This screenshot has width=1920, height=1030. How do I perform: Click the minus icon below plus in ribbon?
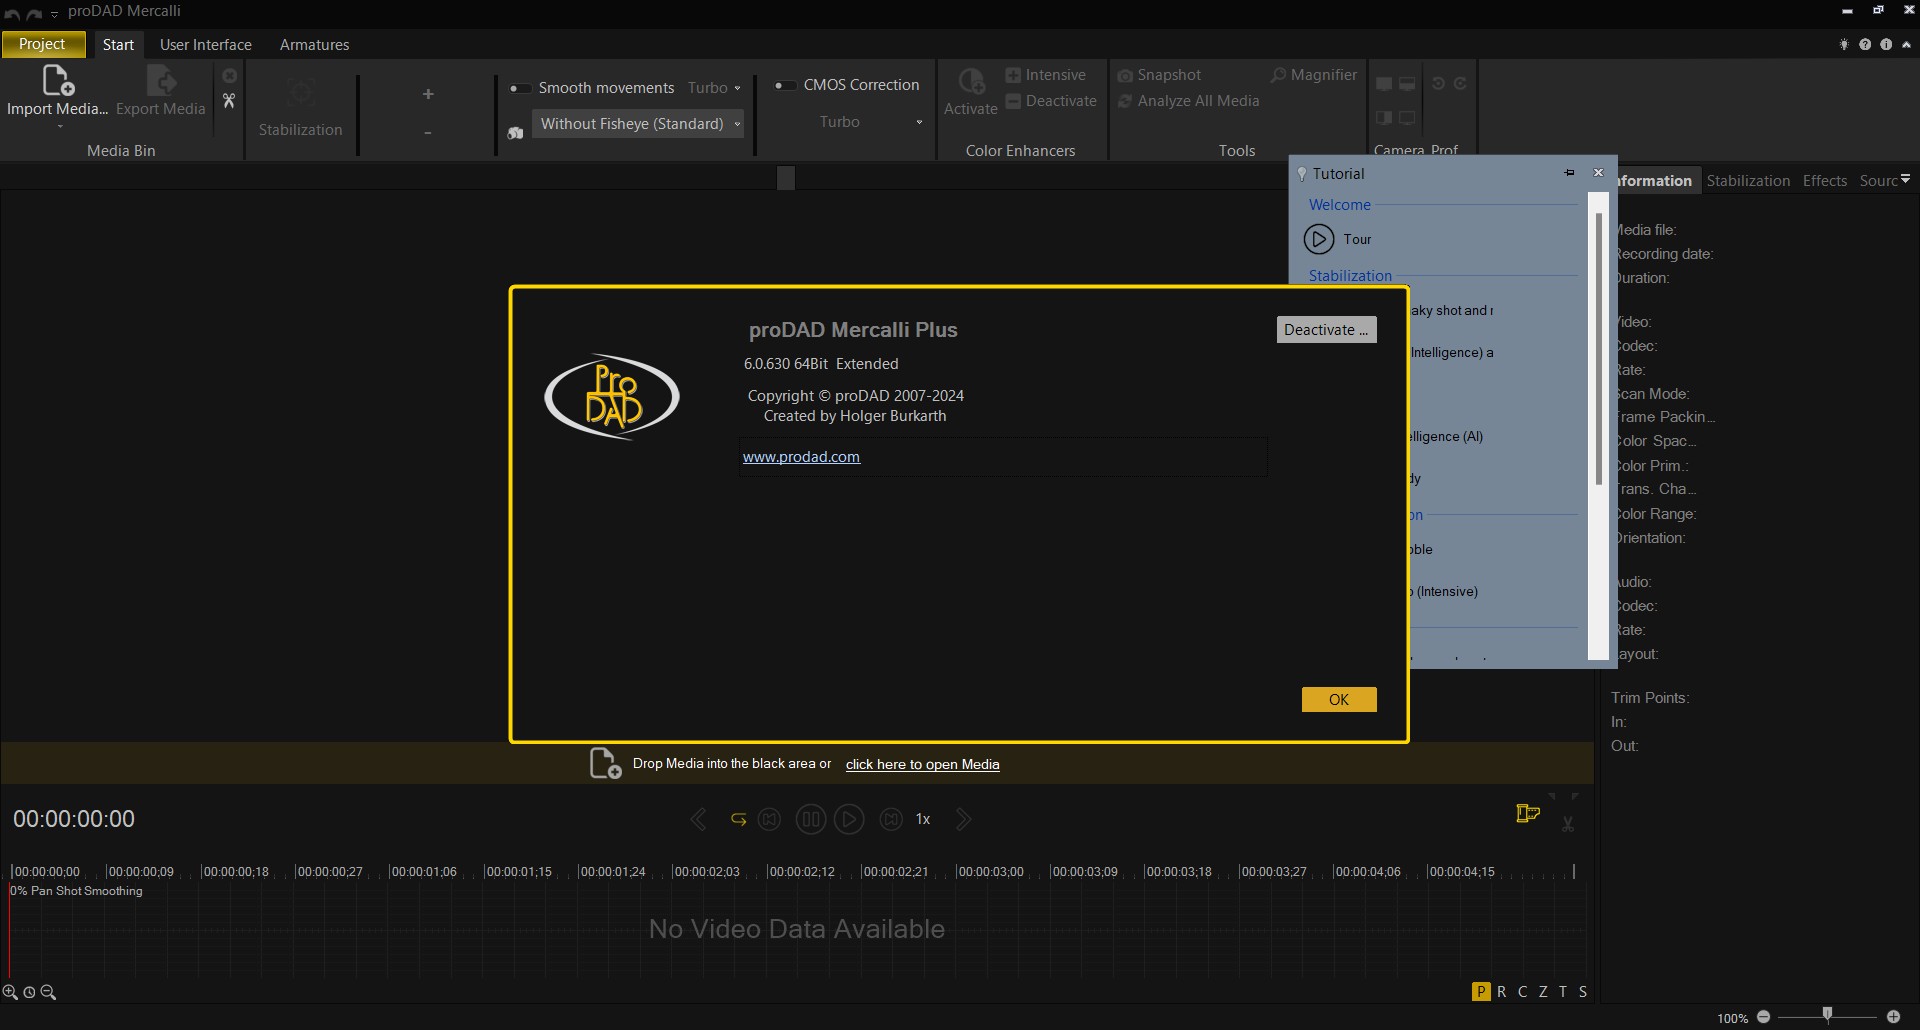click(428, 133)
